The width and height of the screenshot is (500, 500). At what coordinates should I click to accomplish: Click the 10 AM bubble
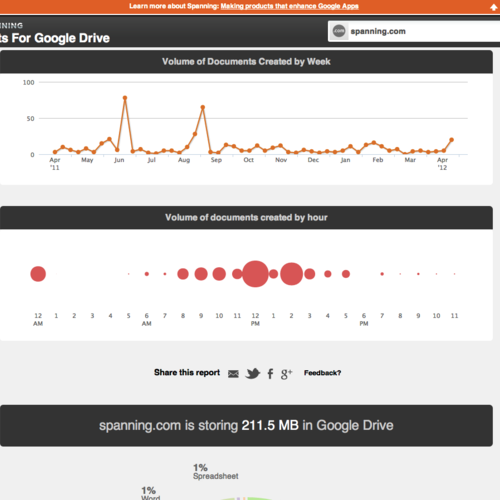(x=219, y=274)
